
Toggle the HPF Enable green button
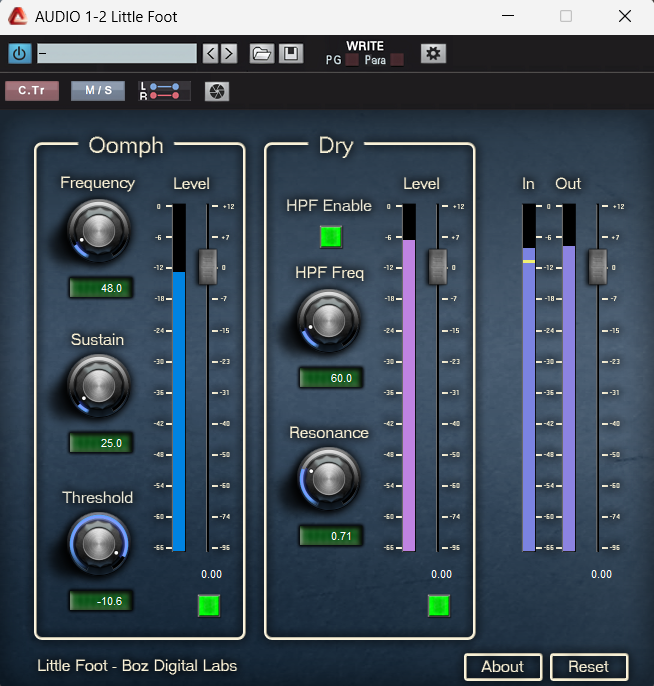click(330, 237)
